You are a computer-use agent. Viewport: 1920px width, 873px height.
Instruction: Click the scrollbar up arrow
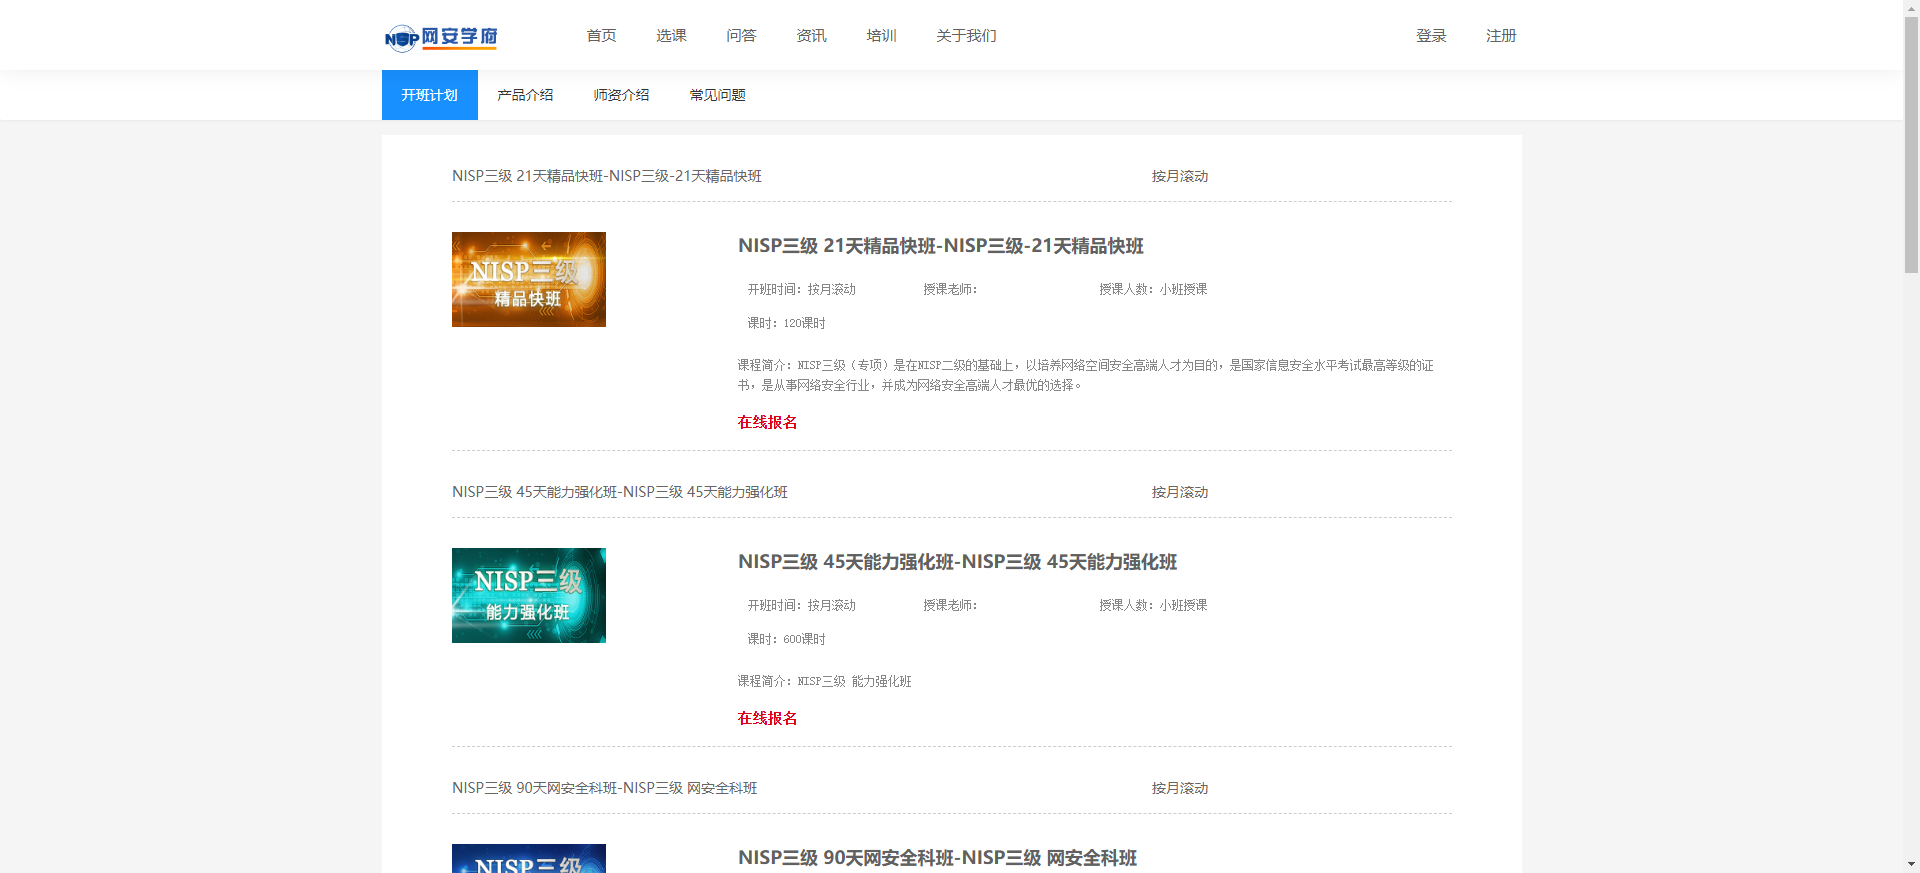point(1911,8)
